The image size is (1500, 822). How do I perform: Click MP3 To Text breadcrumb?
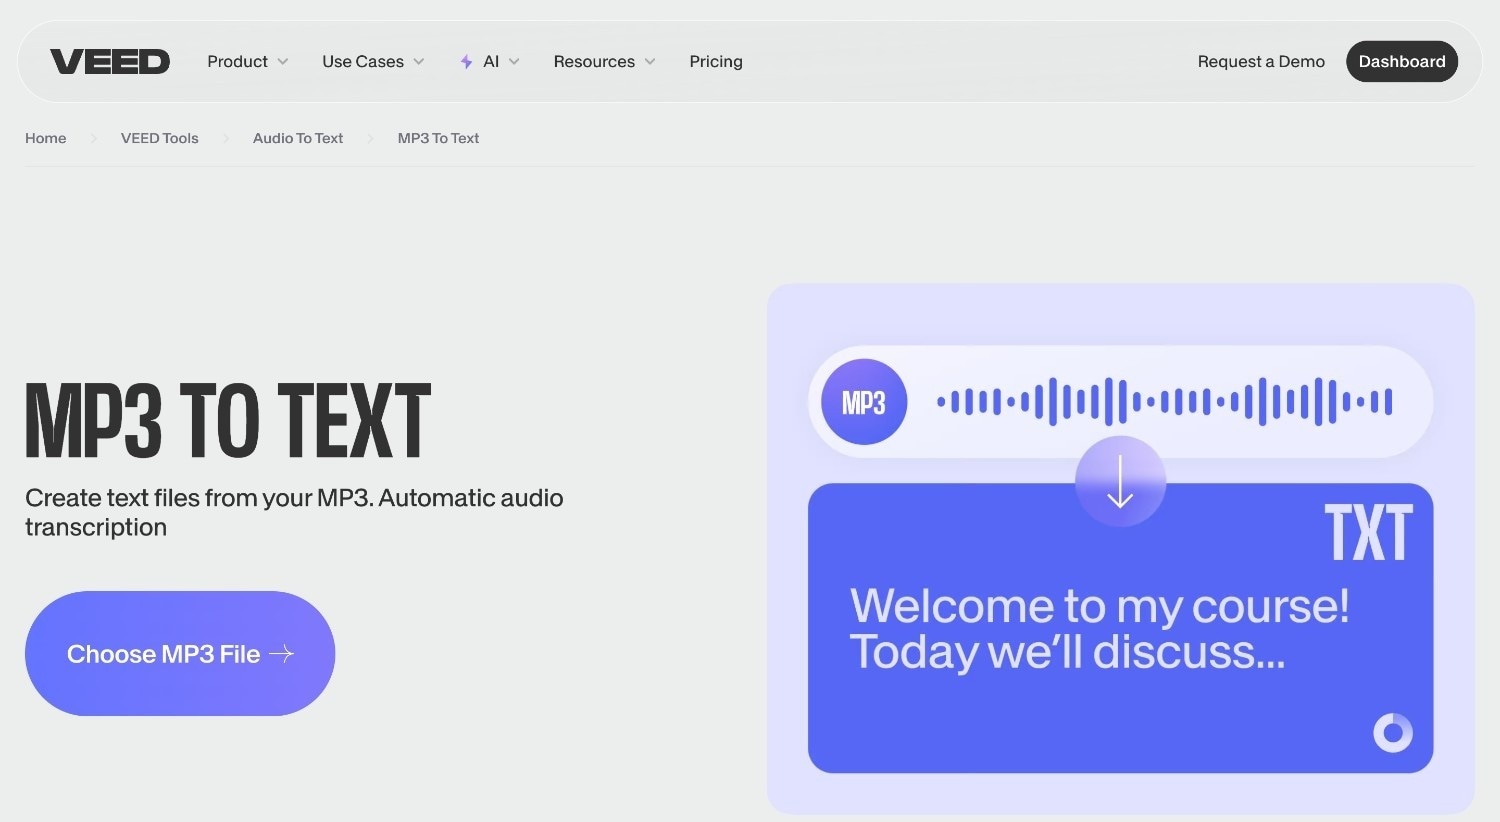click(x=438, y=138)
